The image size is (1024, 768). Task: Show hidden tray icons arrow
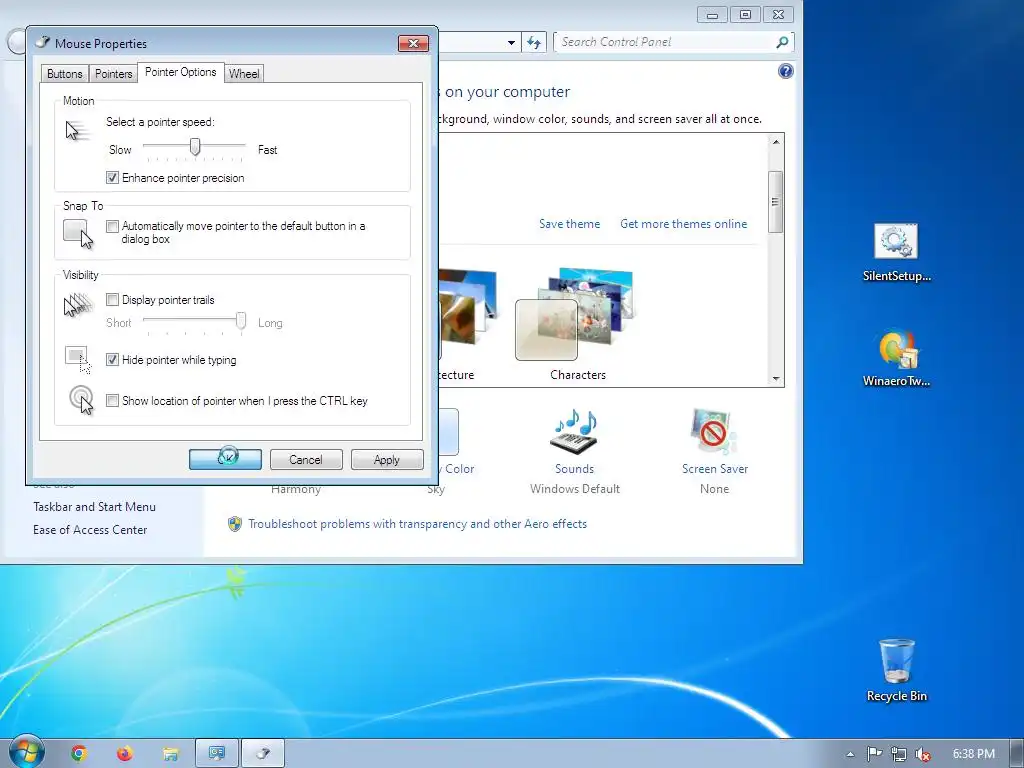pos(850,754)
